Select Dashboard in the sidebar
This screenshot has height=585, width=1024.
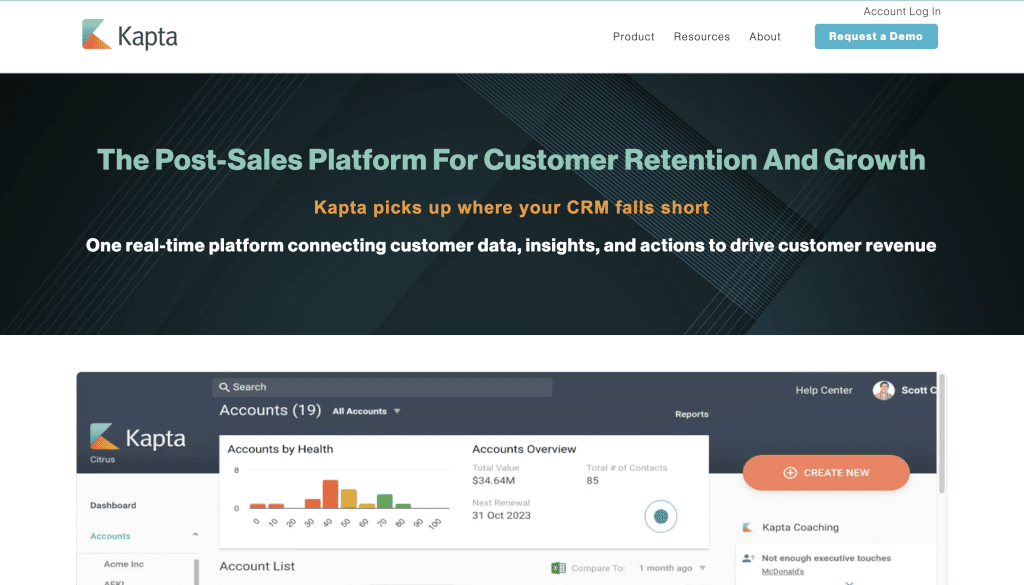click(113, 505)
